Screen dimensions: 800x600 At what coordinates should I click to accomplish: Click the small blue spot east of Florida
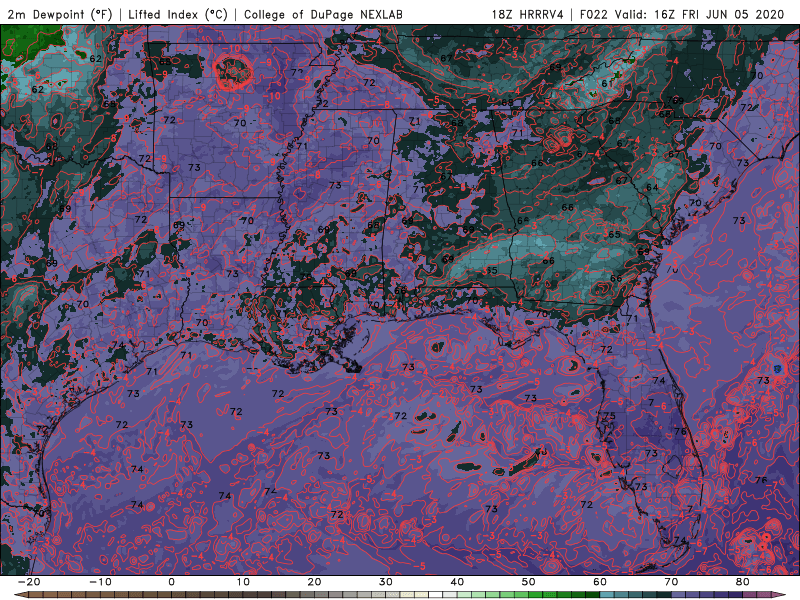(x=777, y=368)
